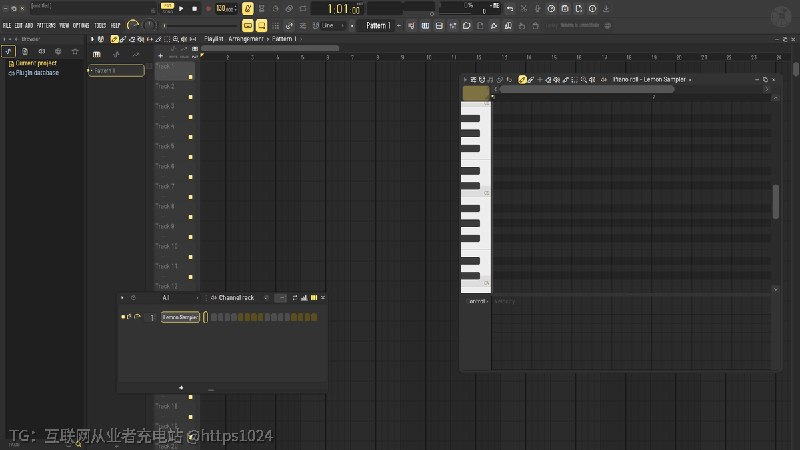Viewport: 800px width, 450px height.
Task: Arm the Record button
Action: click(208, 9)
